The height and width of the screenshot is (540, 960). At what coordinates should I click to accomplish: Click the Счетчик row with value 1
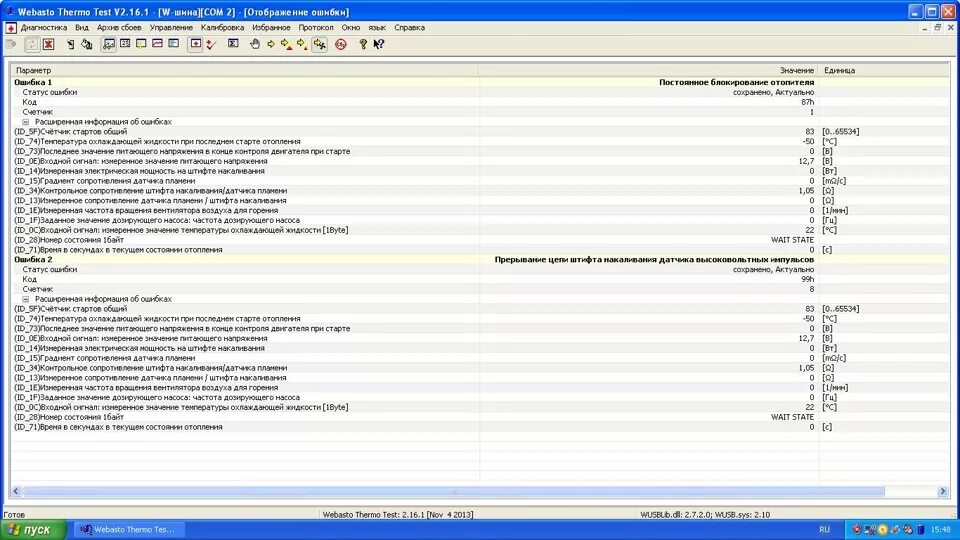[x=481, y=112]
